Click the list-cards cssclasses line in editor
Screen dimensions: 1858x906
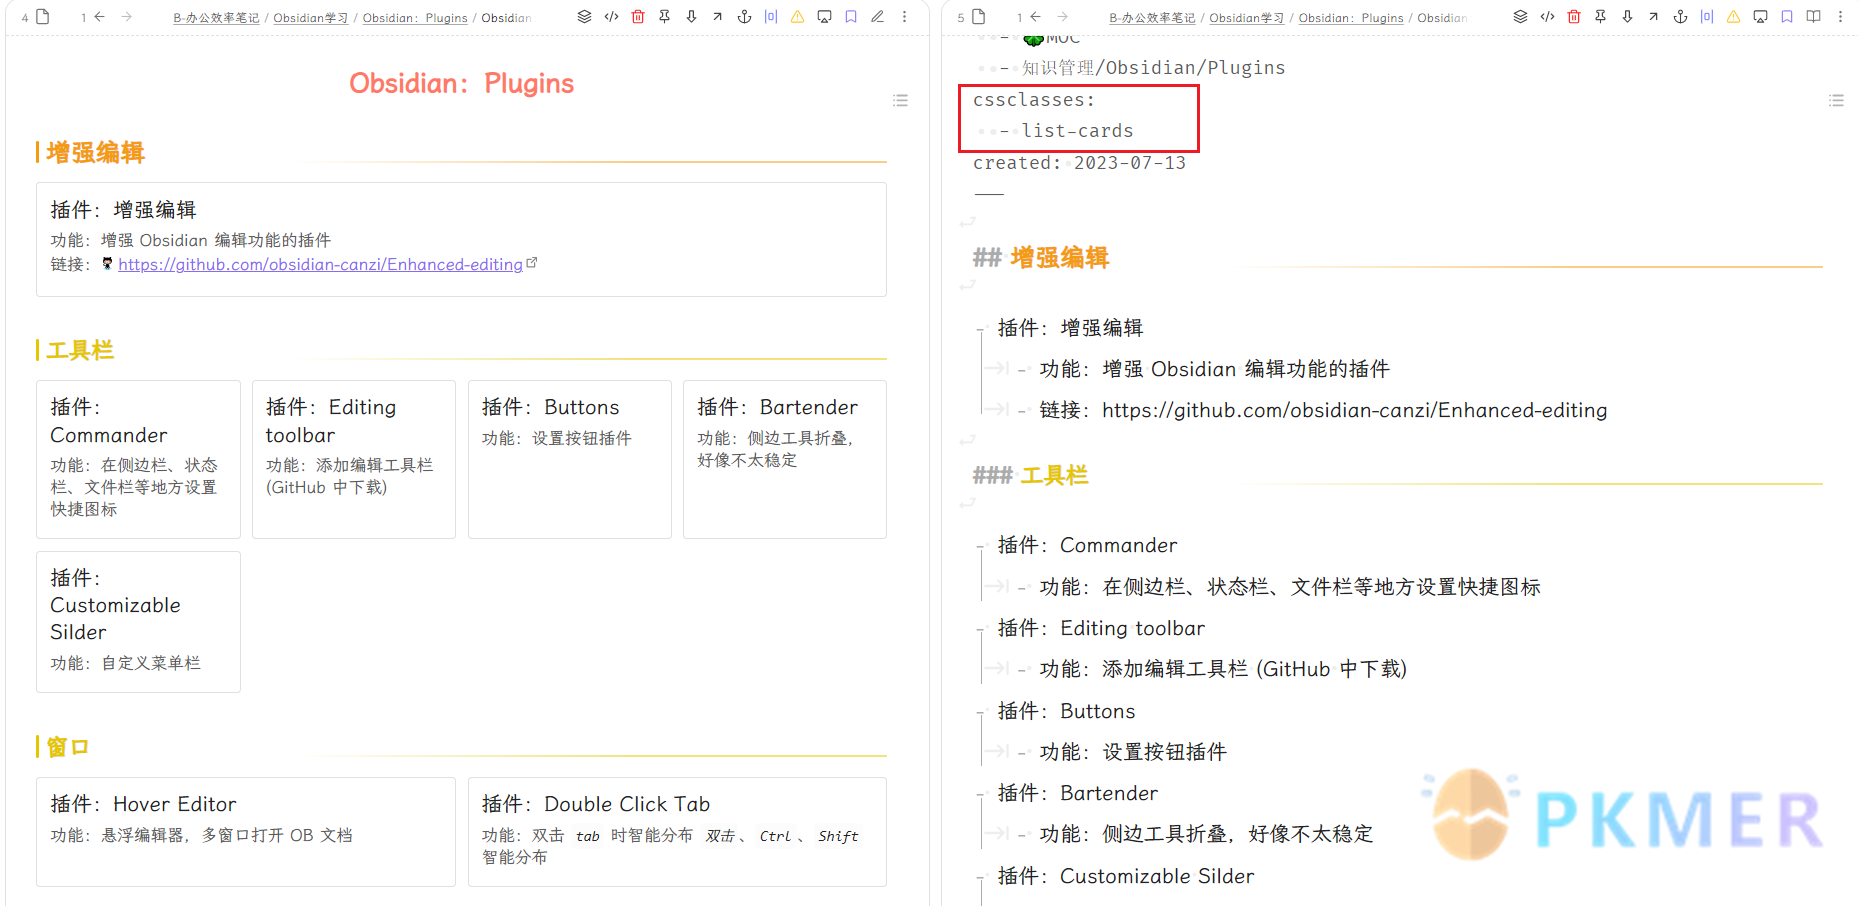point(1077,131)
